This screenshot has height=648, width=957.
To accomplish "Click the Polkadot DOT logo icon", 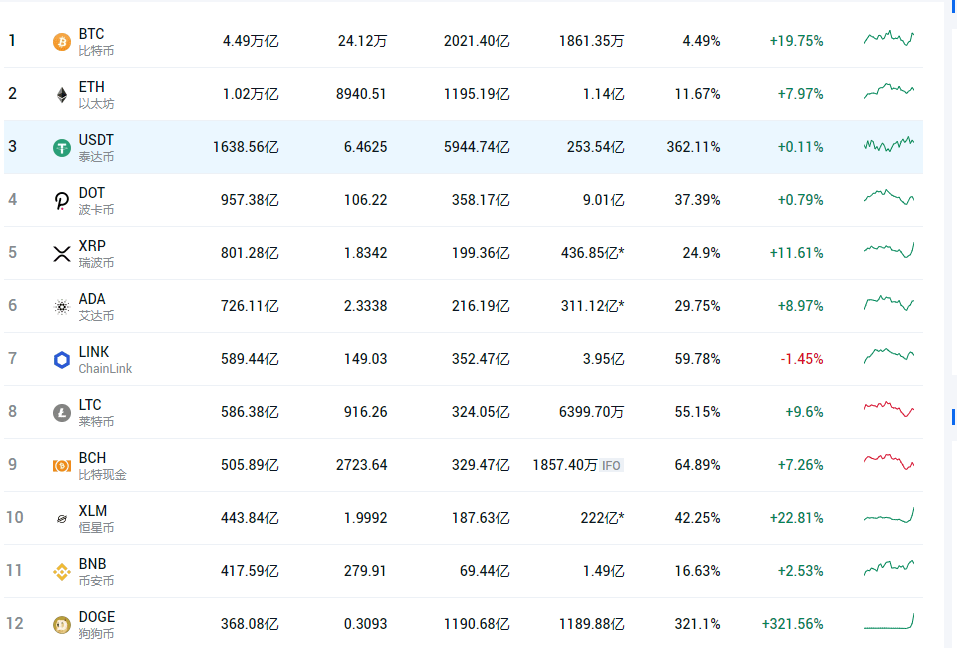I will pyautogui.click(x=62, y=201).
